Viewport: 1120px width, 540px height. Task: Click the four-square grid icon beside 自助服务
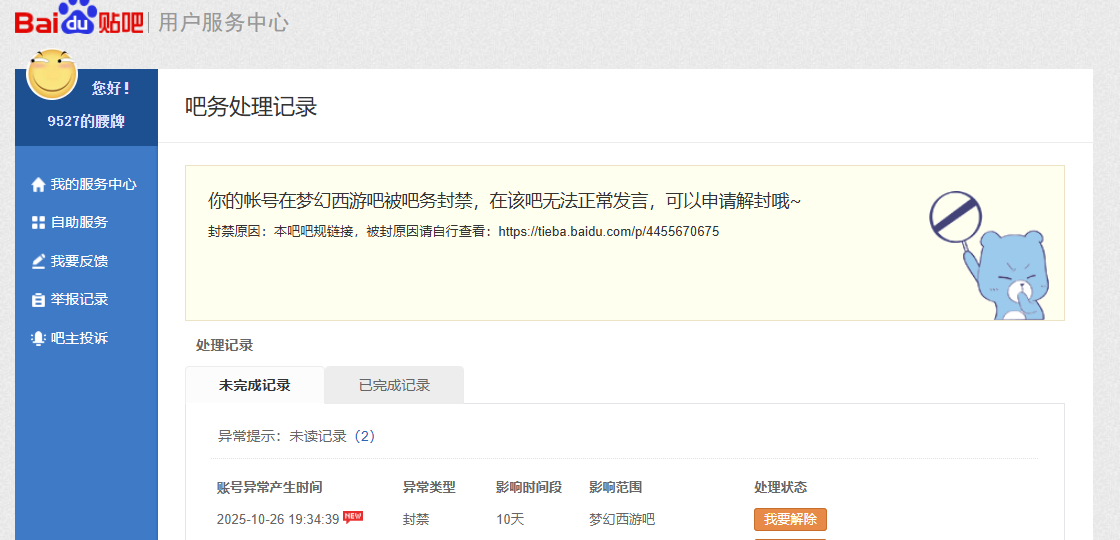38,223
